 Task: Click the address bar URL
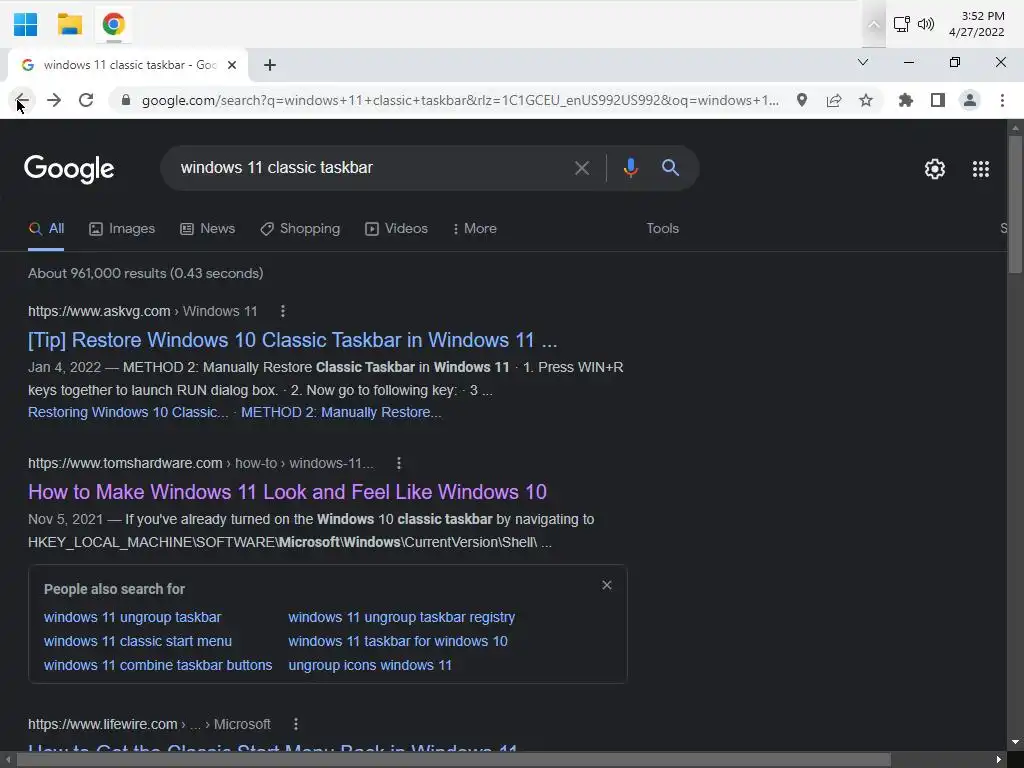[x=460, y=100]
